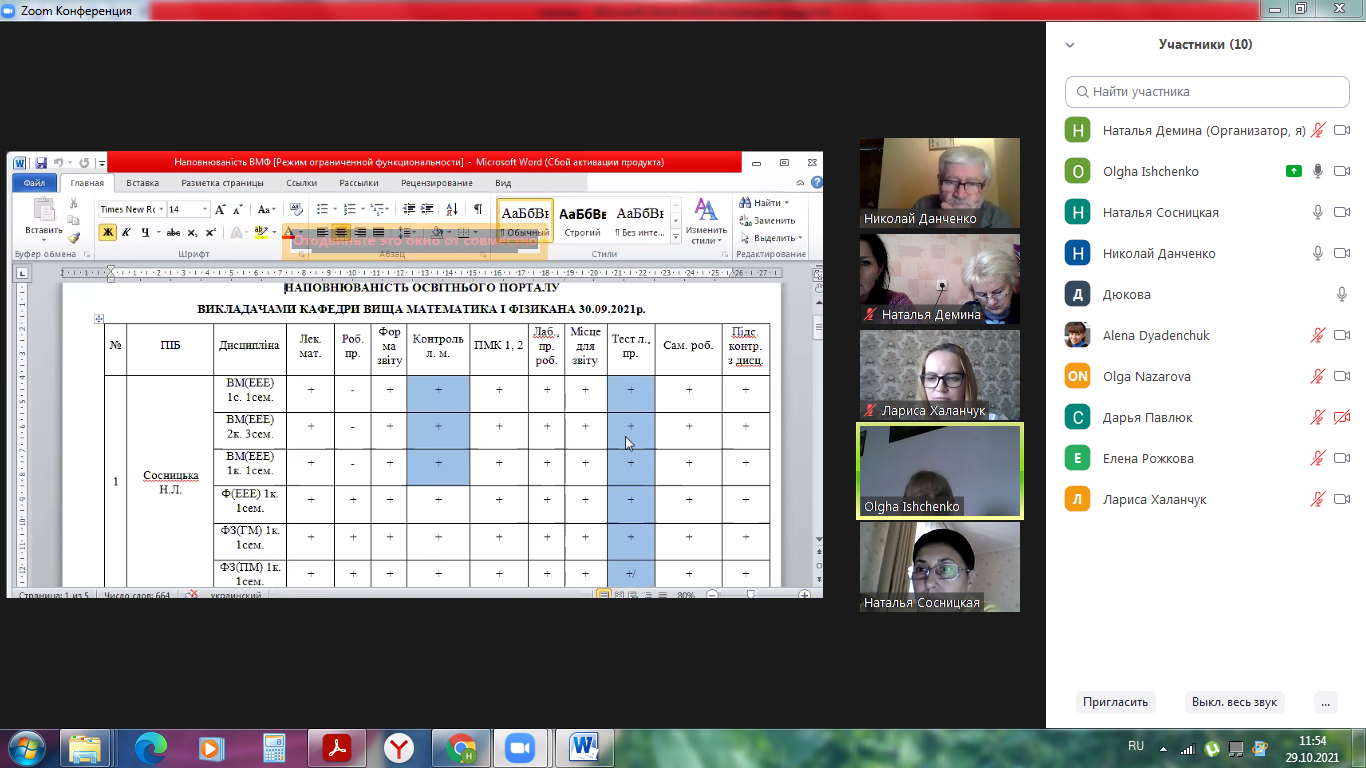Mute Николай Данченко's microphone
Image resolution: width=1366 pixels, height=768 pixels.
[1318, 253]
